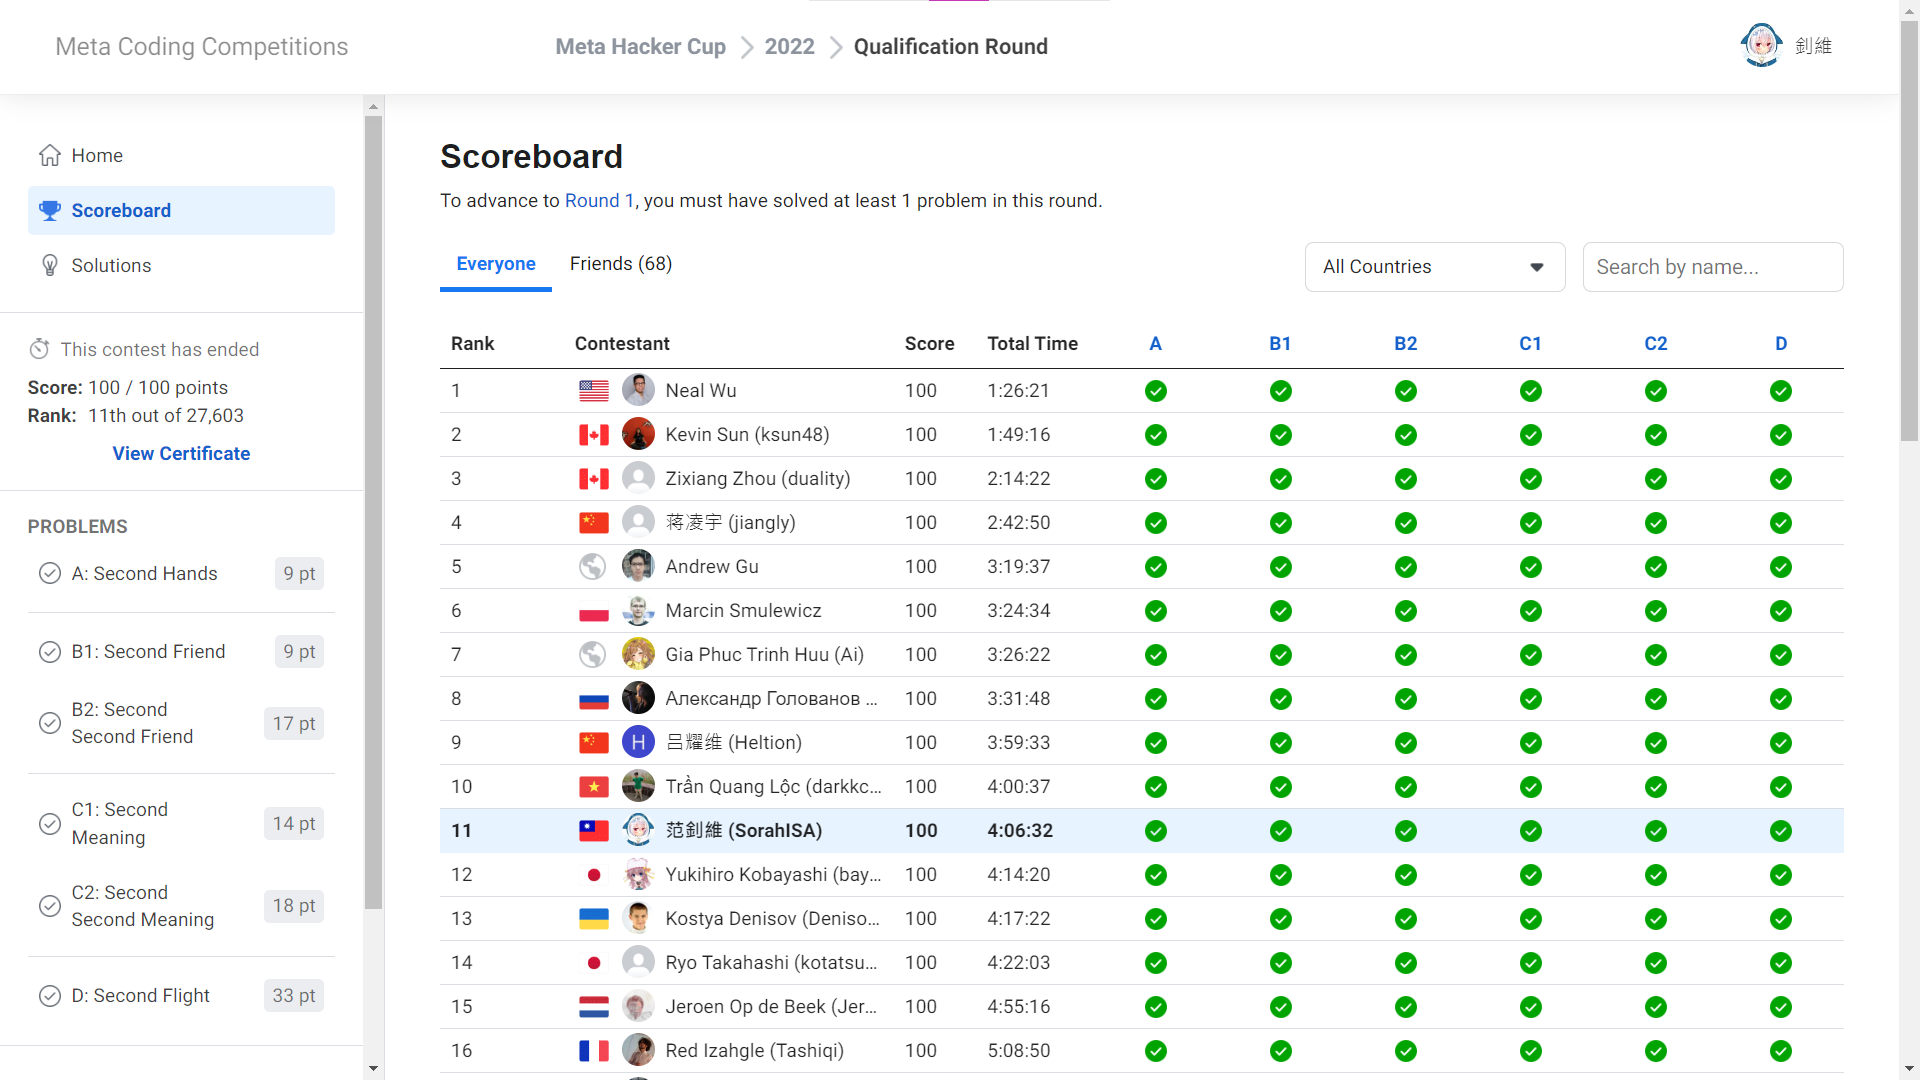Screen dimensions: 1920x1080
Task: Open View Certificate link
Action: click(181, 453)
